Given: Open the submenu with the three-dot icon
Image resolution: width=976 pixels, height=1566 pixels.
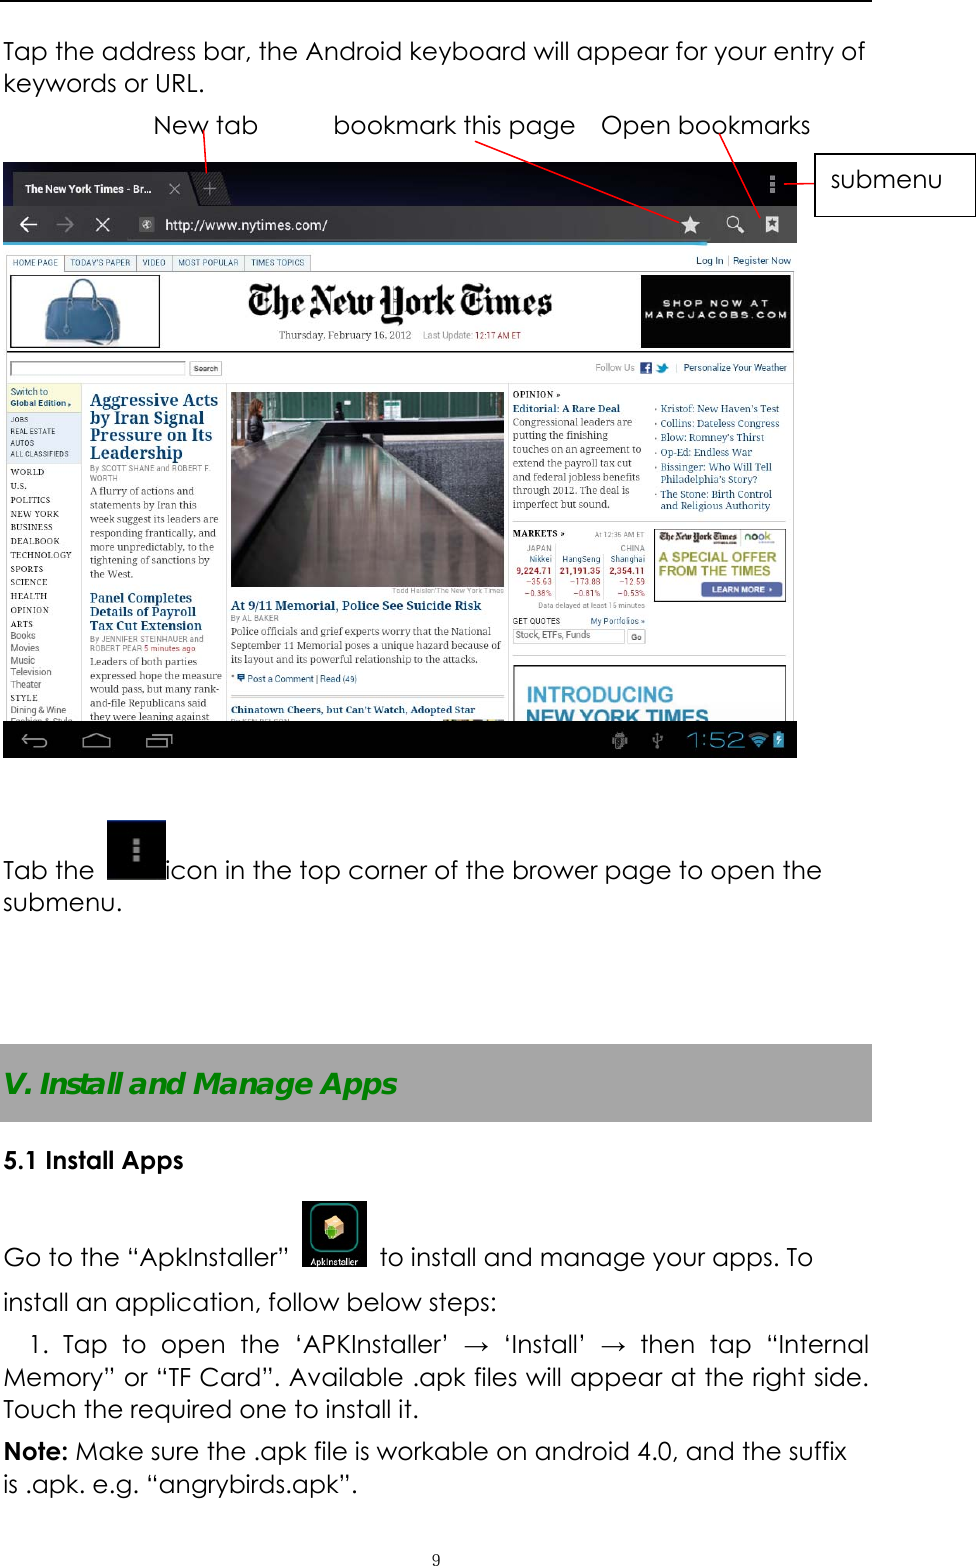Looking at the screenshot, I should pyautogui.click(x=771, y=183).
